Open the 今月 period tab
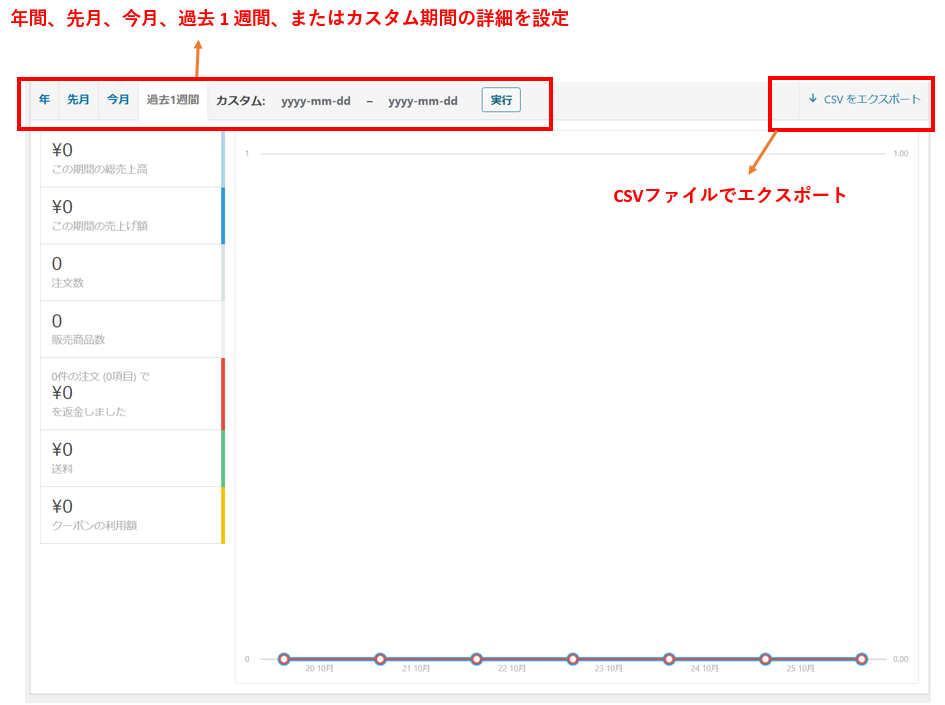The image size is (945, 705). coord(118,100)
